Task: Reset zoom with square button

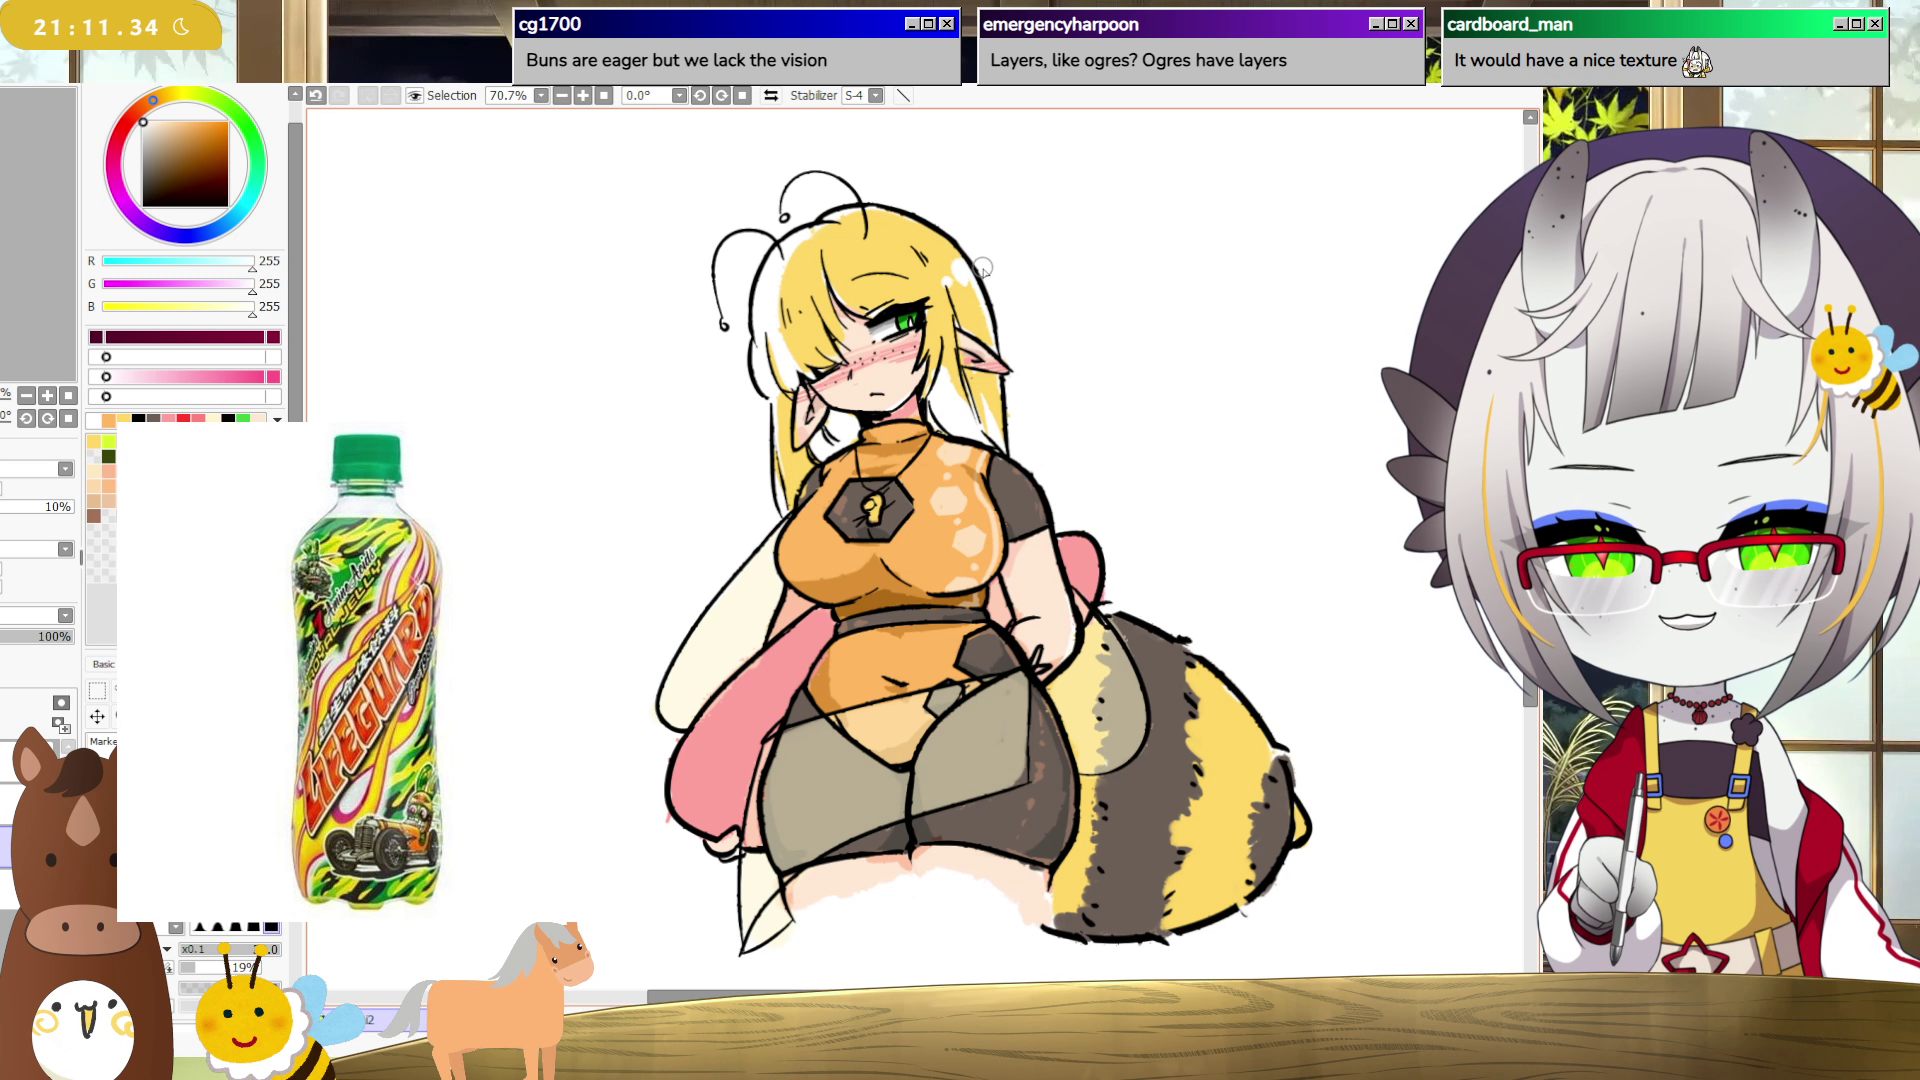Action: (x=604, y=96)
